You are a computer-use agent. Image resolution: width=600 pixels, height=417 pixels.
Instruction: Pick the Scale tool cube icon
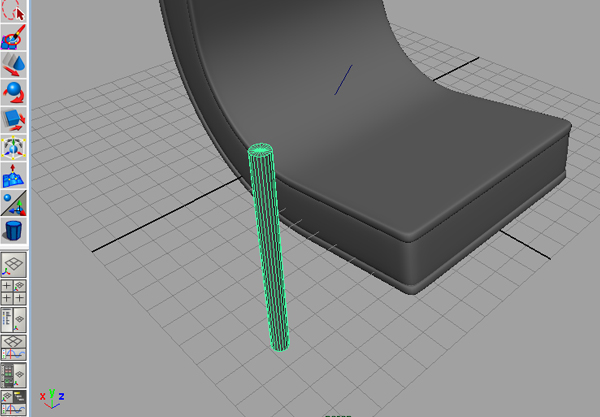tap(13, 121)
